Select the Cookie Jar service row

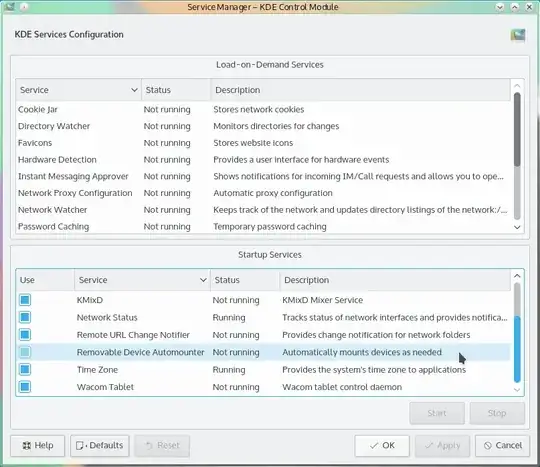tap(263, 110)
